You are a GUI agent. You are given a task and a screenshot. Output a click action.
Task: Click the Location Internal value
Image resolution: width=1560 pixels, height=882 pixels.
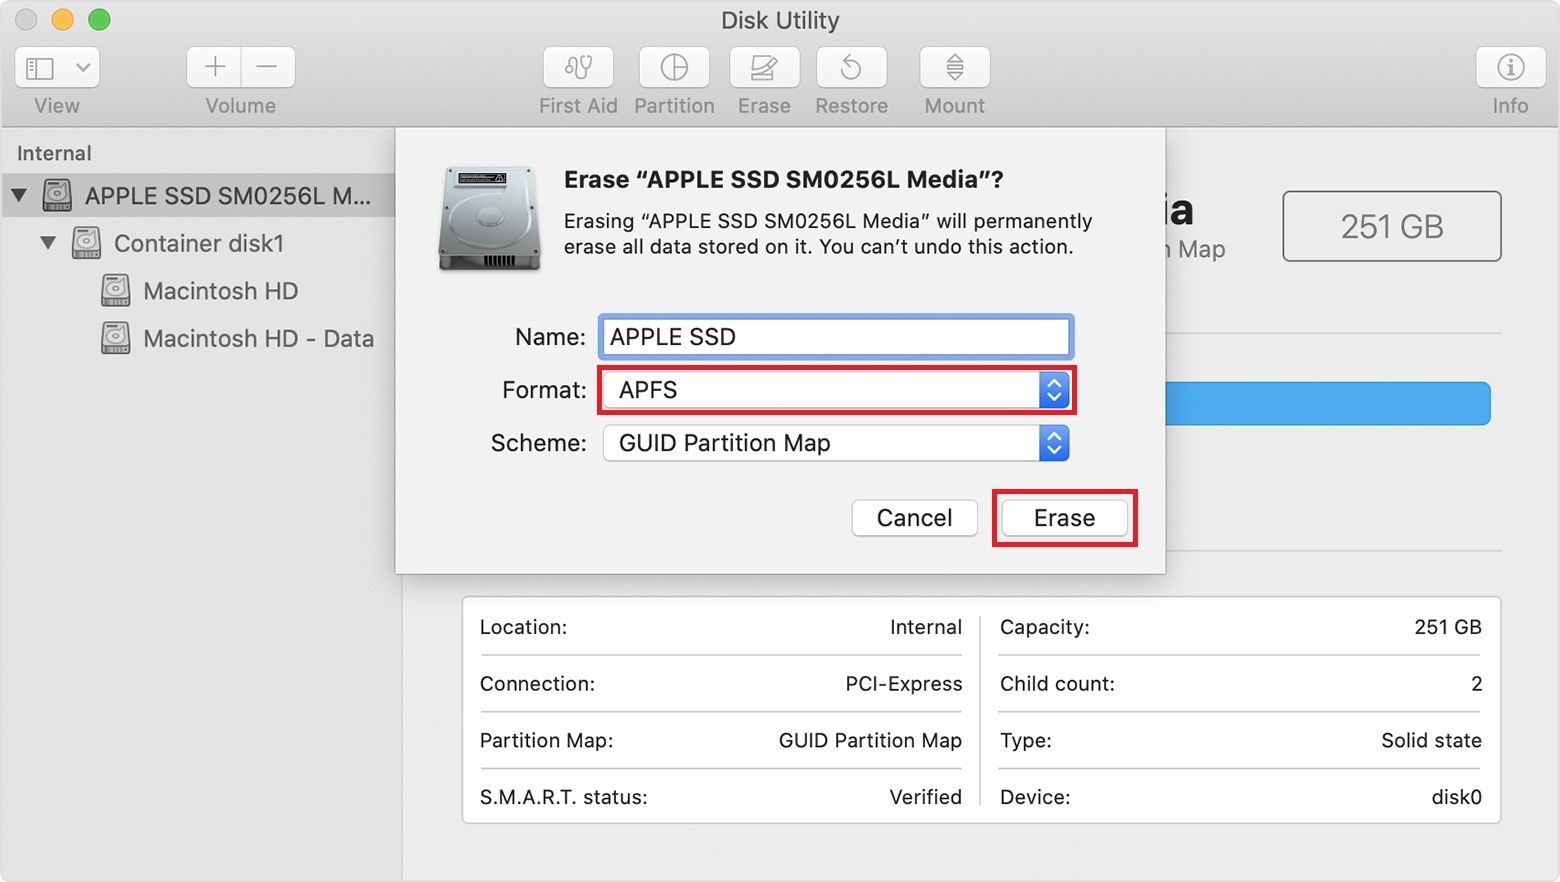coord(926,627)
